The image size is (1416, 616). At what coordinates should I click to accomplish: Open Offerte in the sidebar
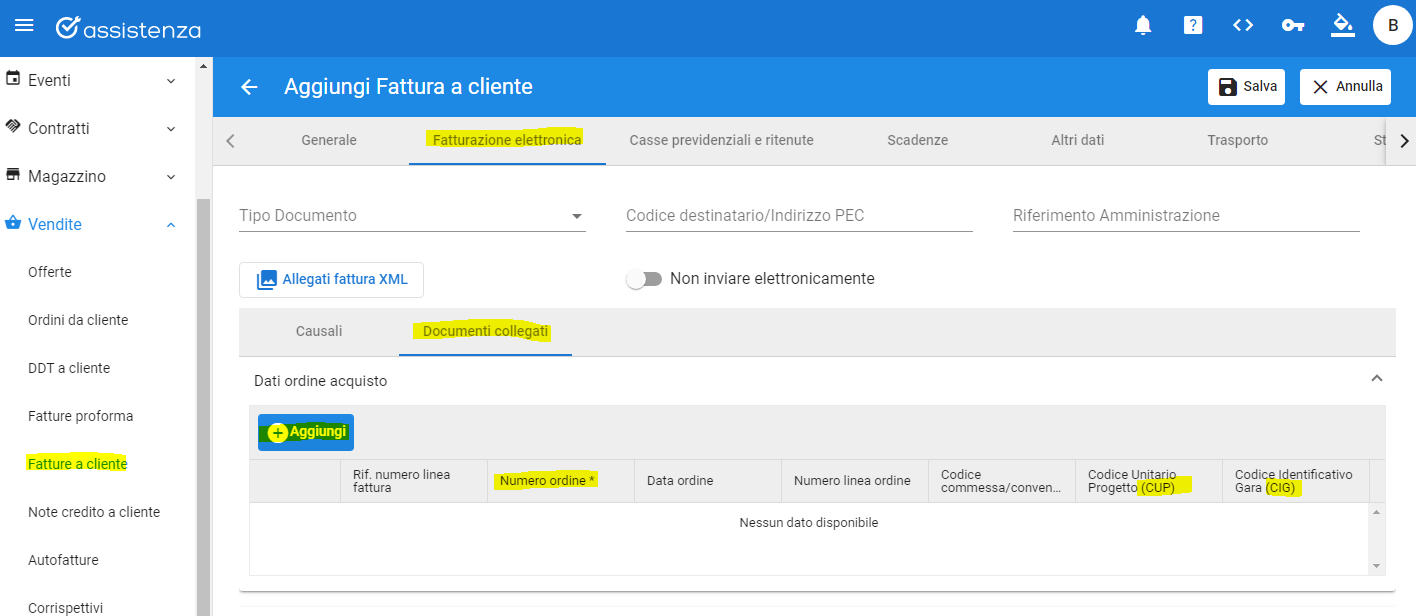pos(50,272)
